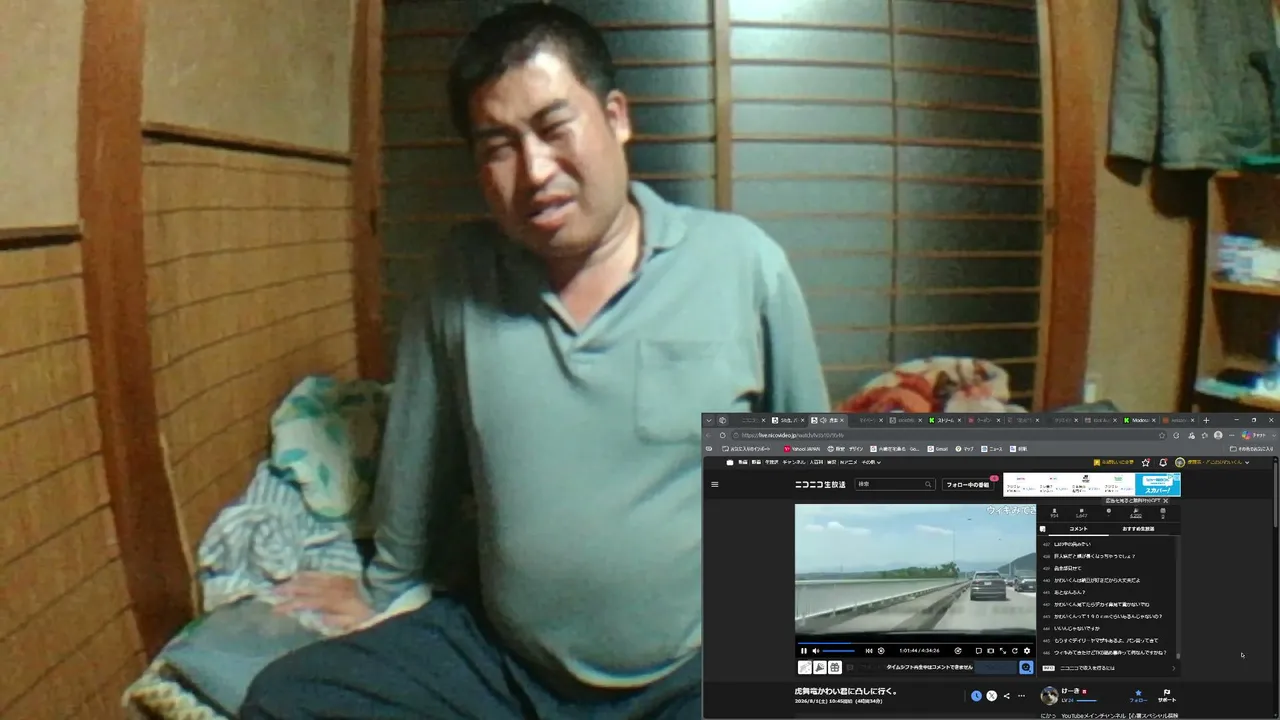Toggle comment display on the video

click(978, 651)
